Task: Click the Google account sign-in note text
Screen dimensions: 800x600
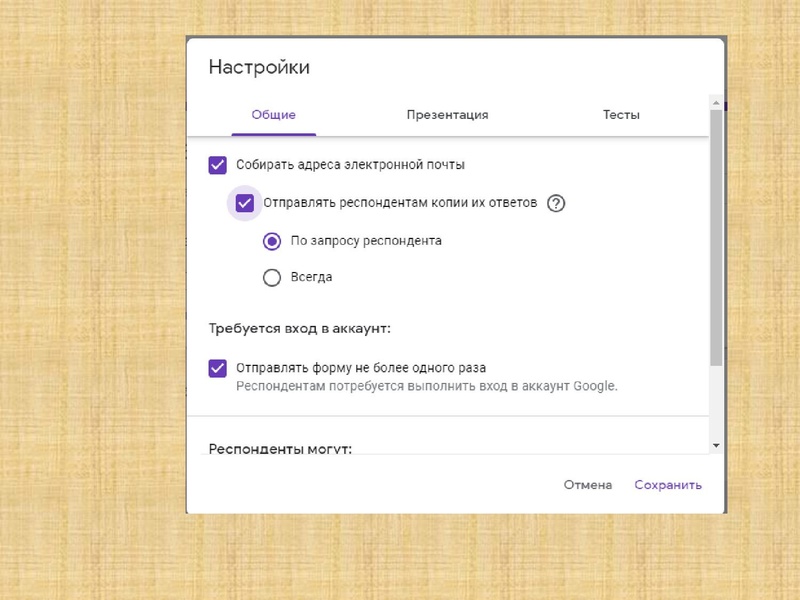Action: point(428,385)
